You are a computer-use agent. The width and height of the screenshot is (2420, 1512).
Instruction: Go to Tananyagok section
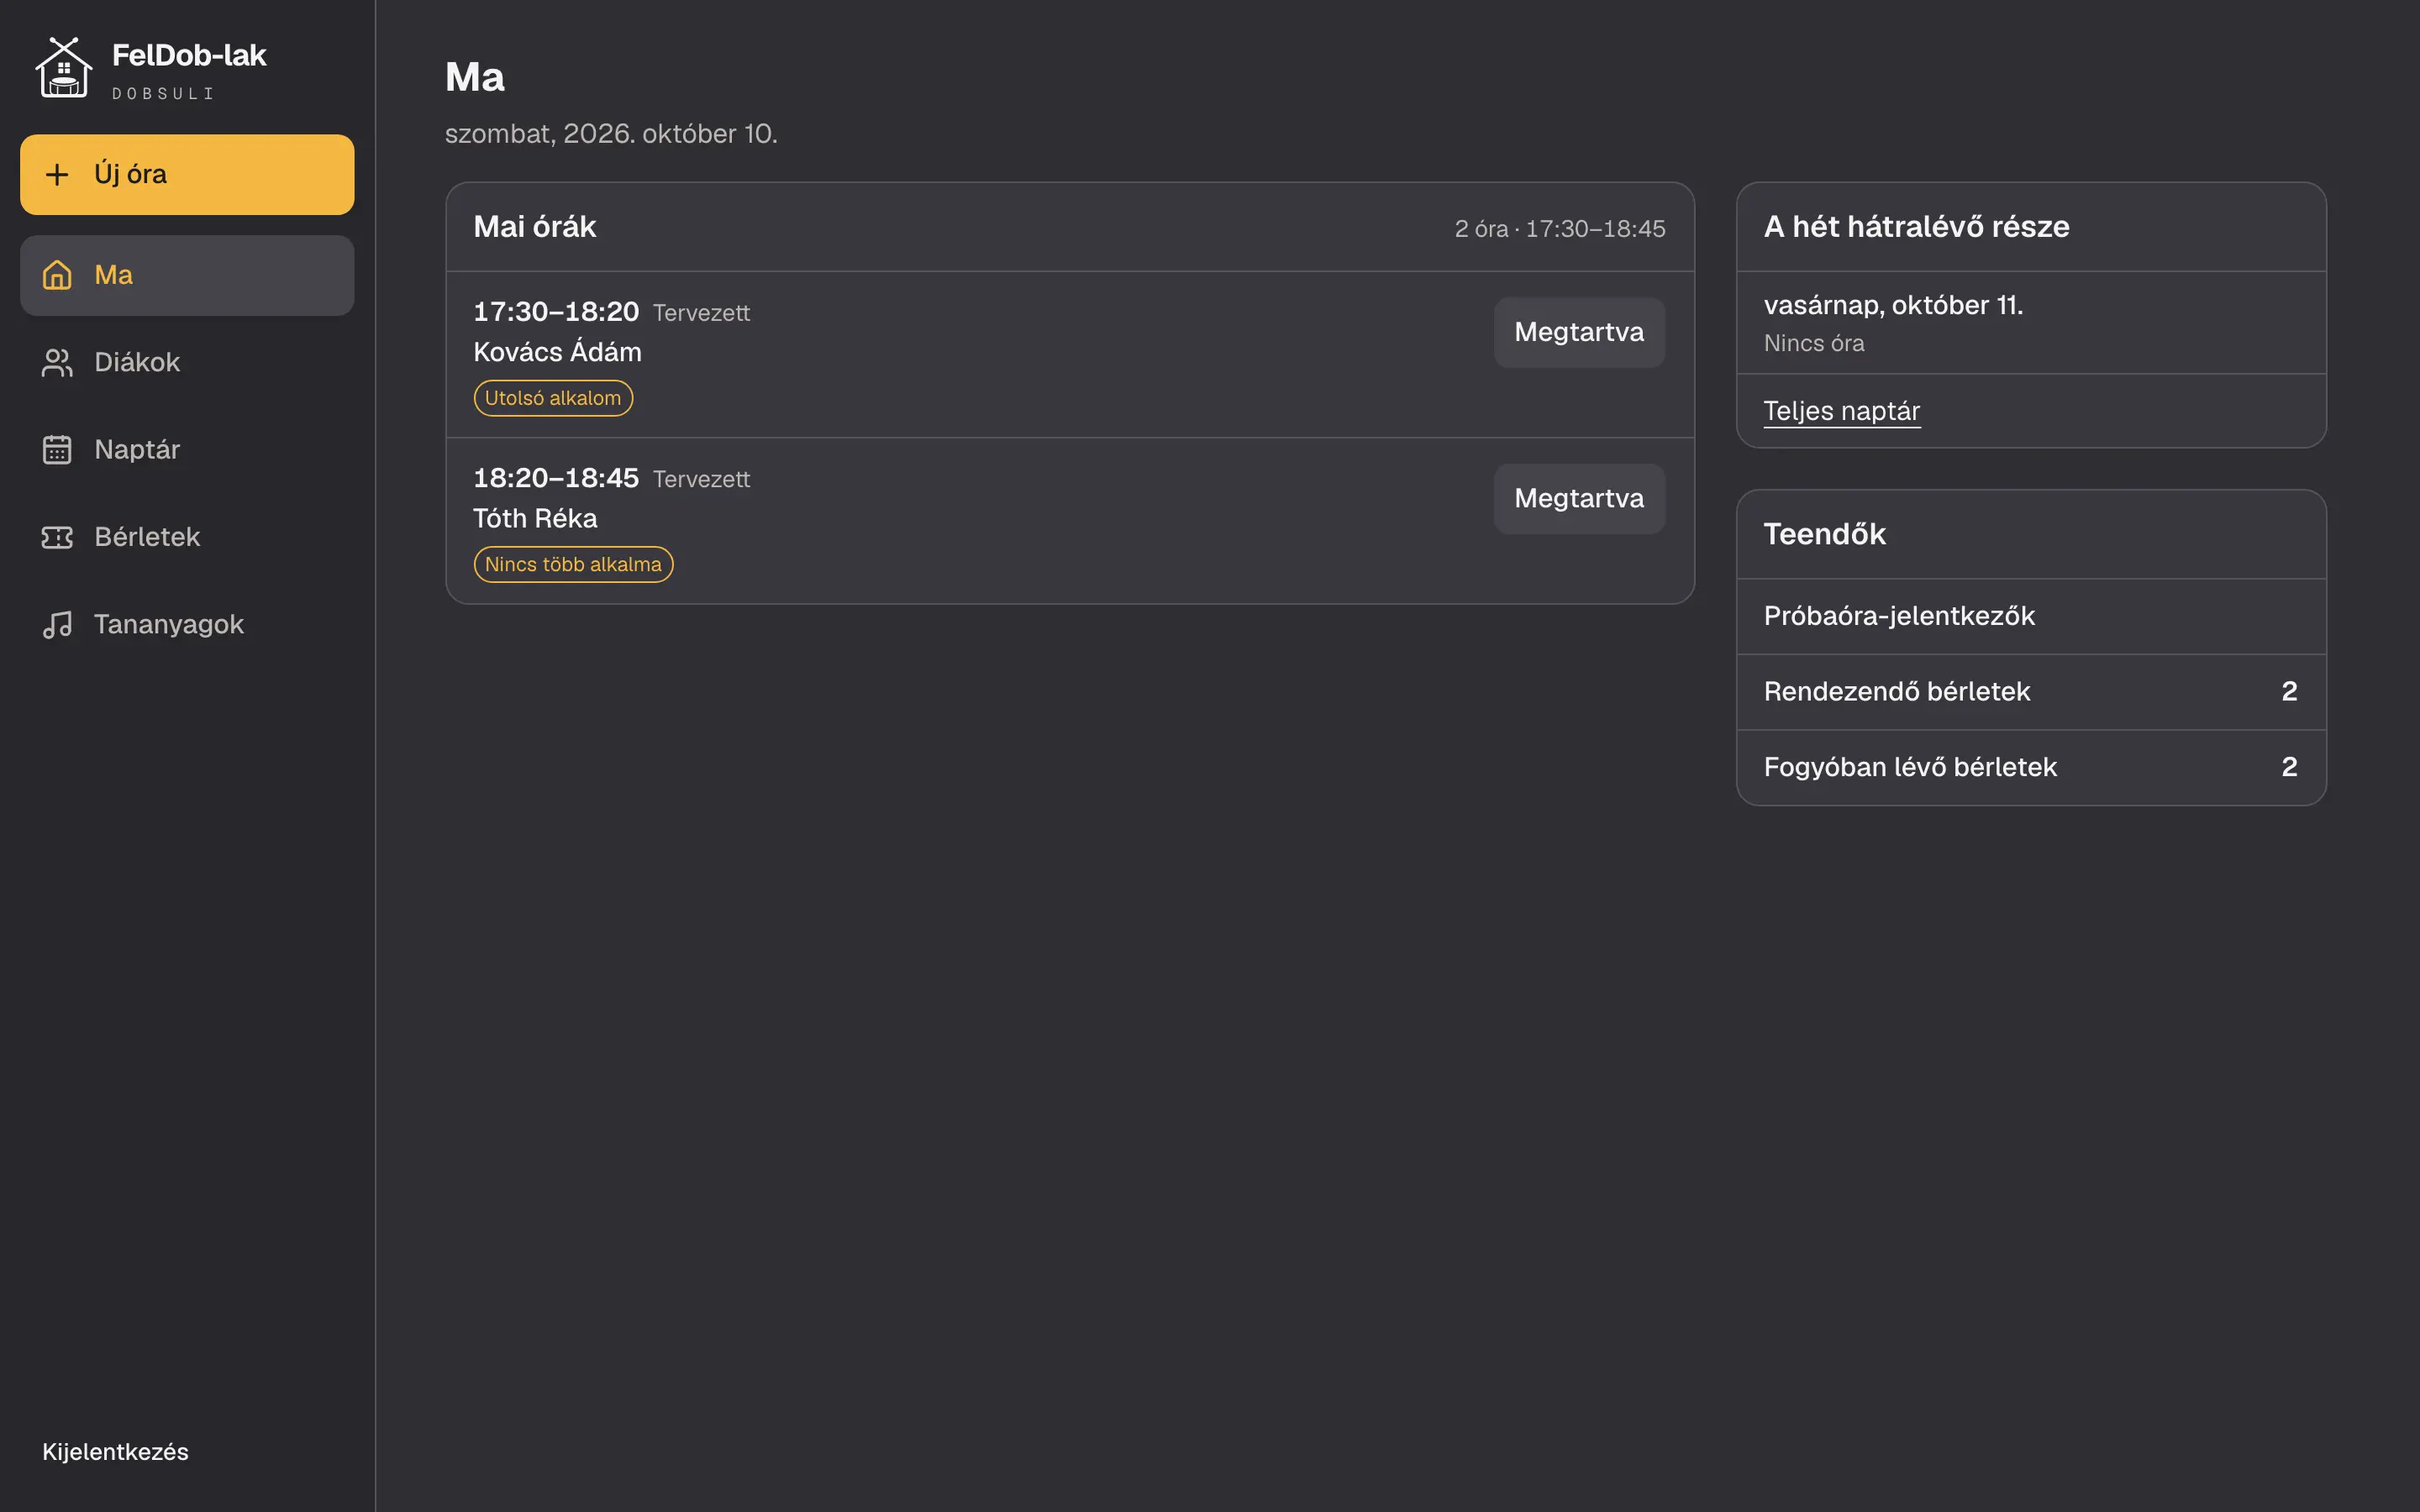[x=187, y=624]
